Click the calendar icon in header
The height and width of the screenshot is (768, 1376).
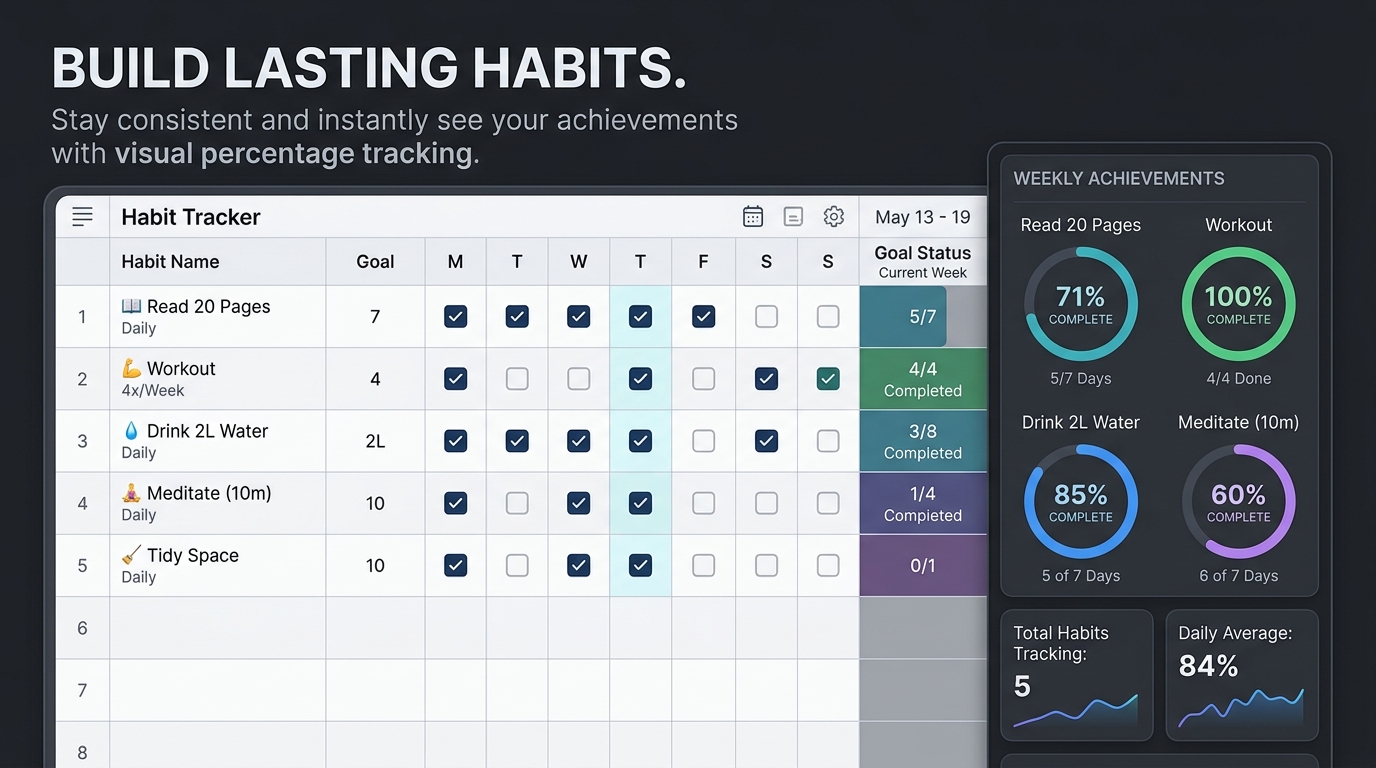click(x=753, y=217)
